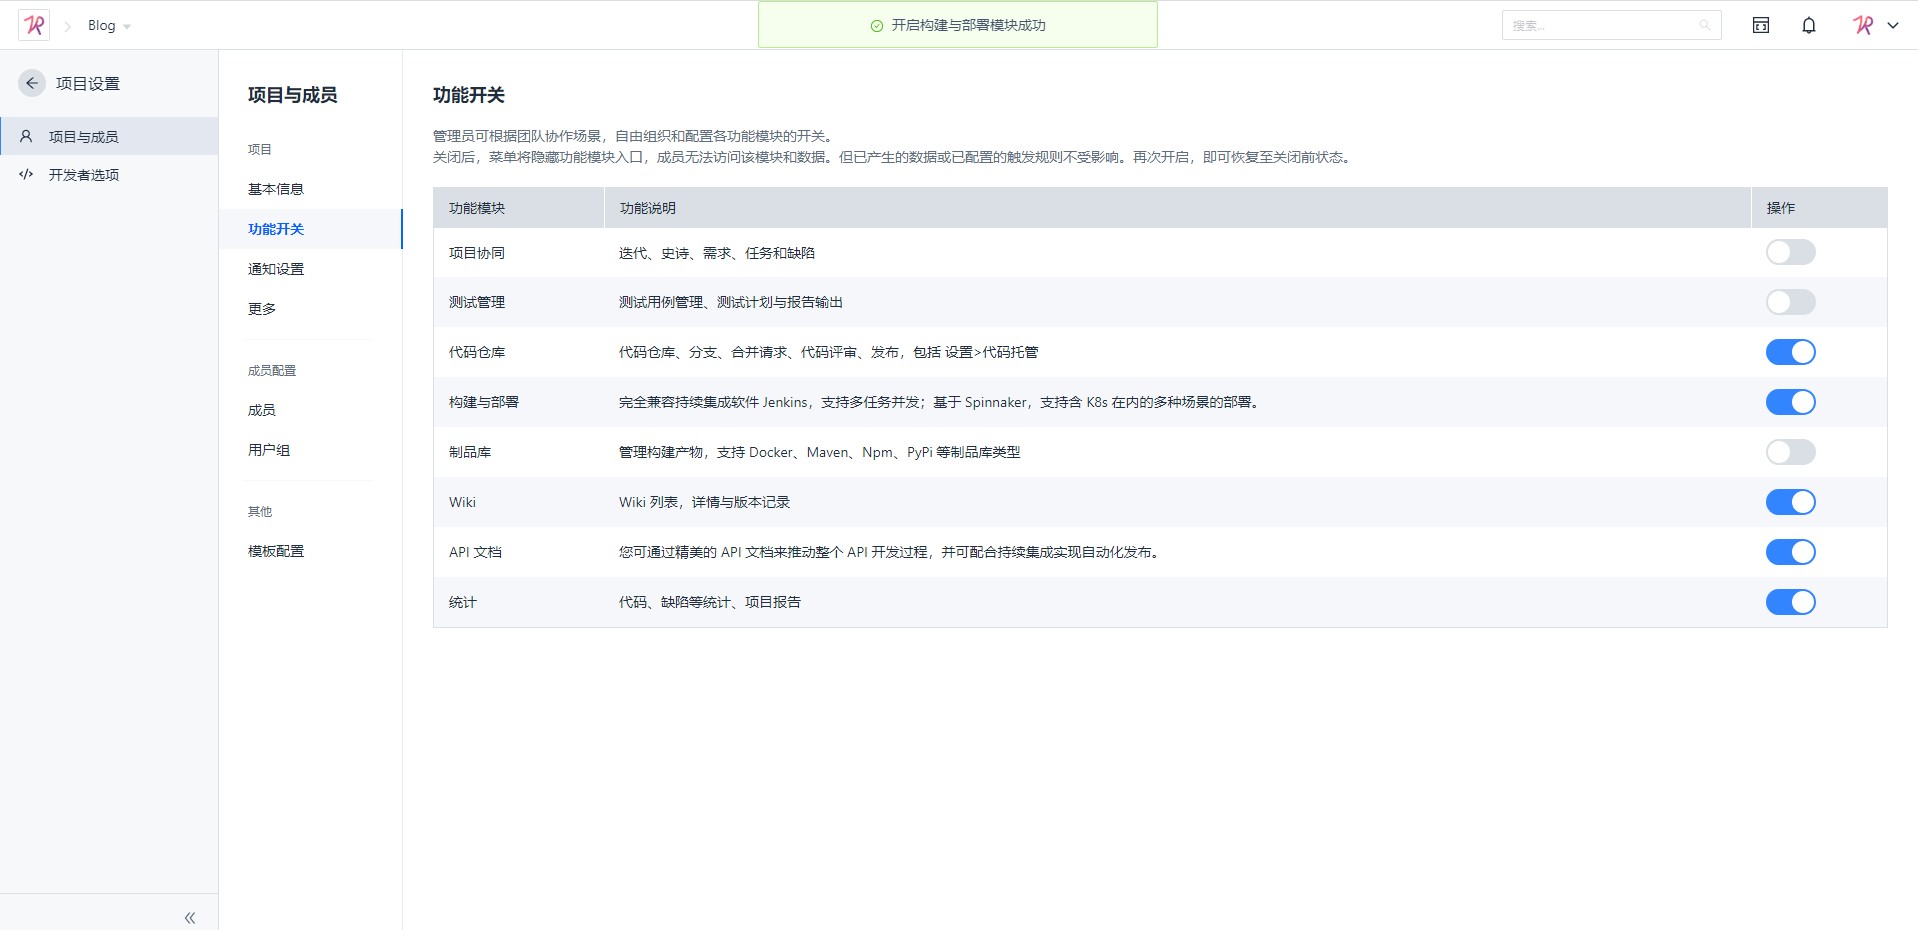Click the logo icon in top-left corner
Image resolution: width=1918 pixels, height=930 pixels.
34,25
